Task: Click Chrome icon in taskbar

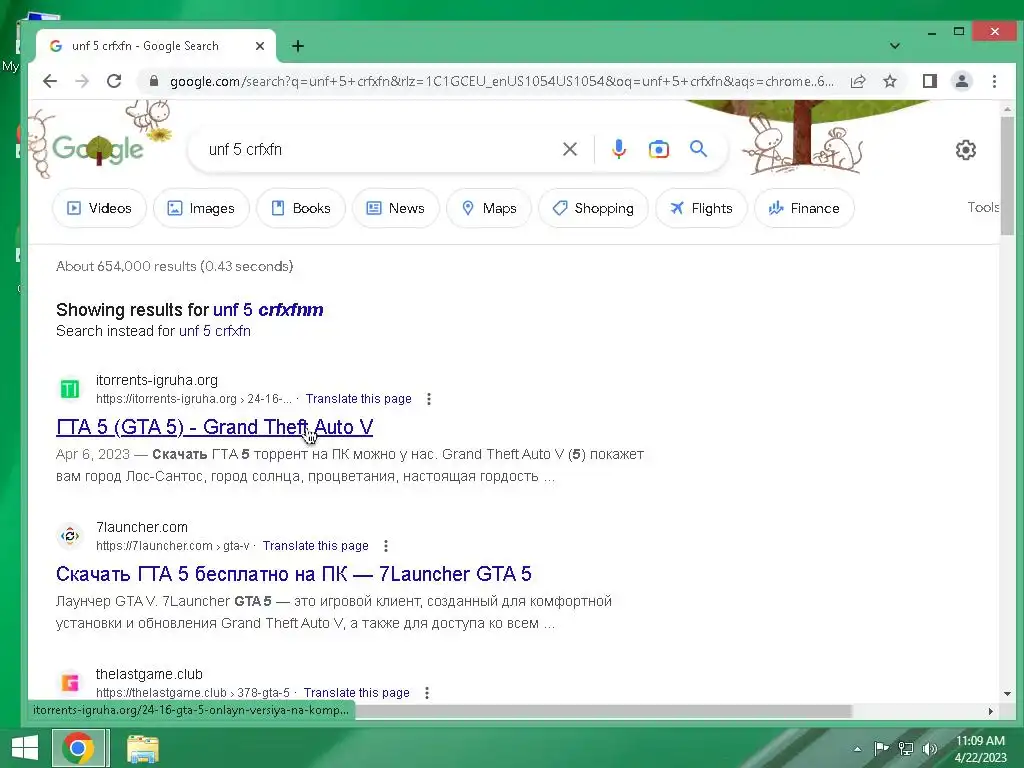Action: click(78, 748)
